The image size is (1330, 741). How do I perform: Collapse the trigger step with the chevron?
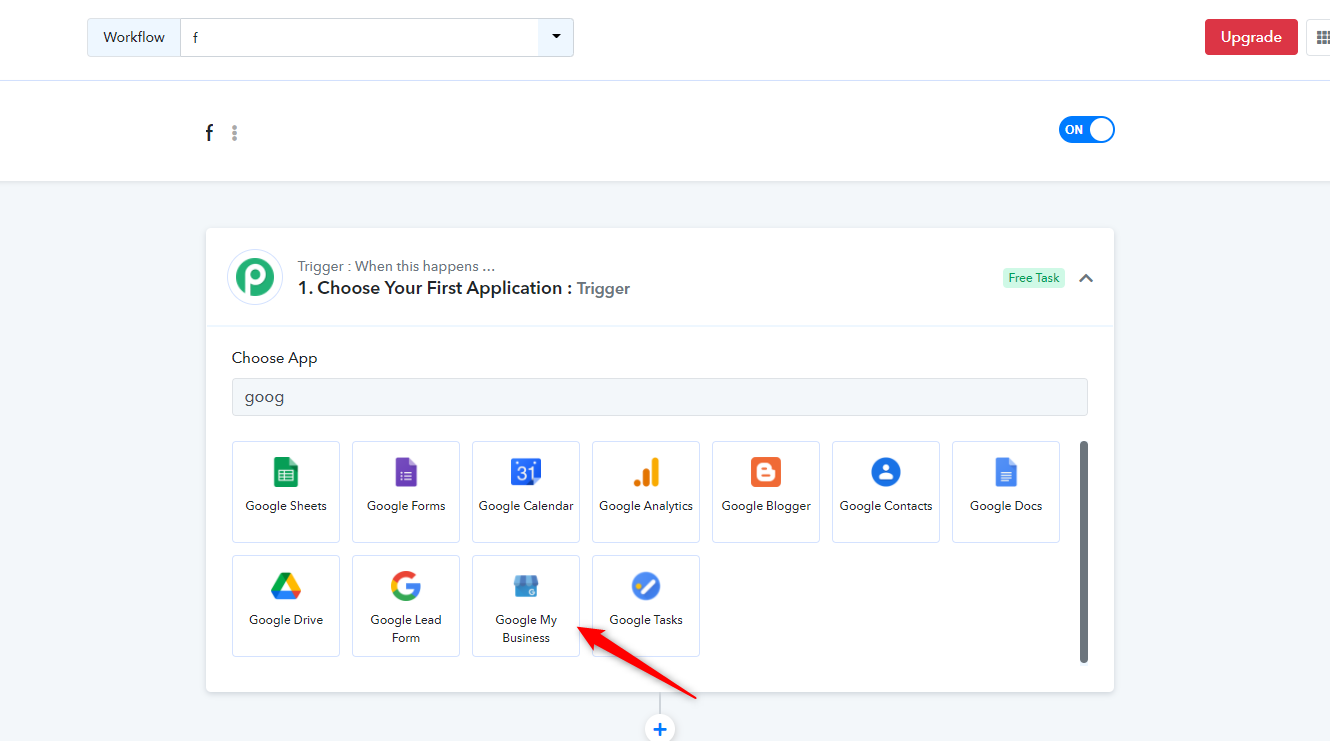coord(1086,278)
